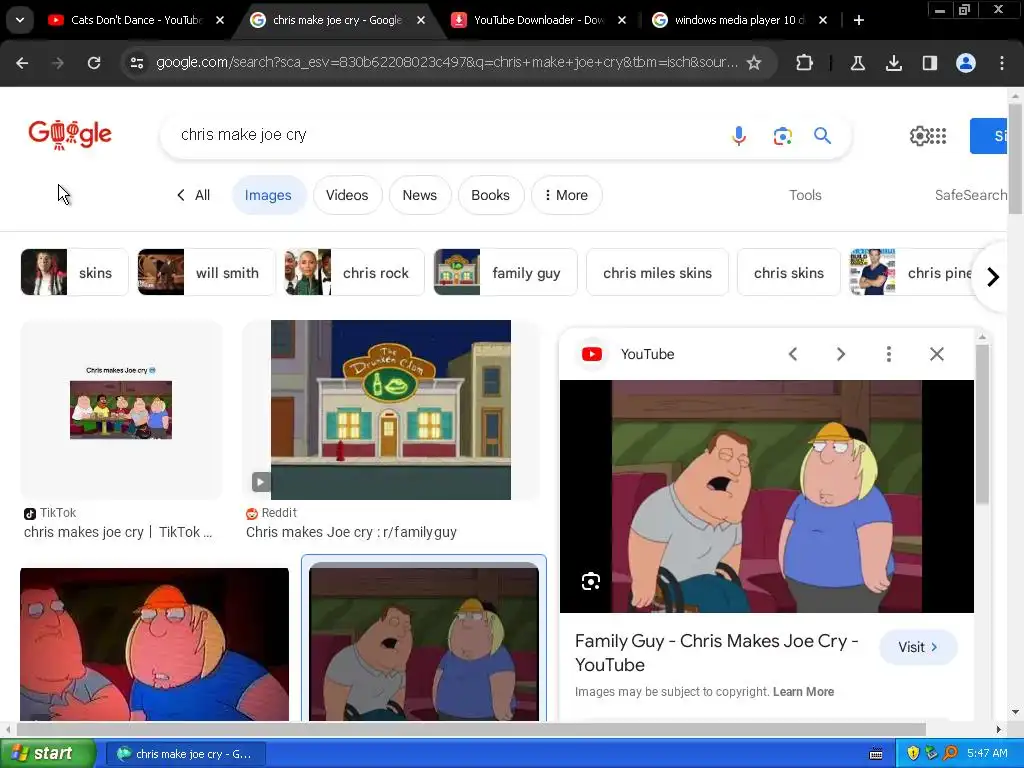This screenshot has height=768, width=1024.
Task: Click the magnifying glass search button
Action: point(822,135)
